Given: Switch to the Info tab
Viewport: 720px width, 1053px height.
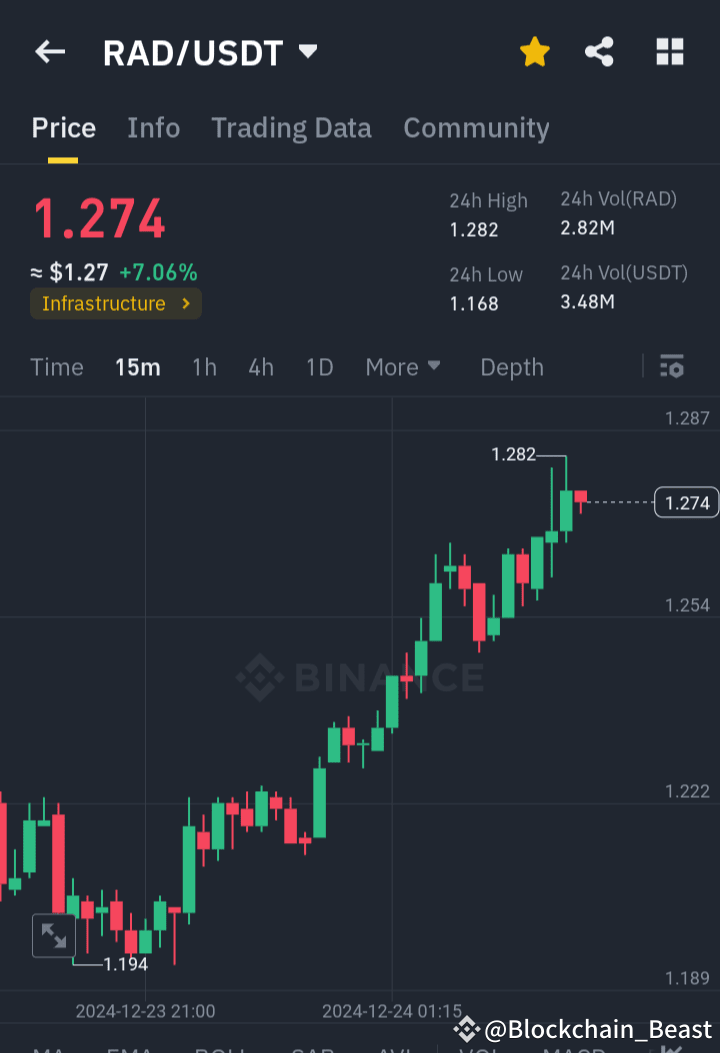Looking at the screenshot, I should (153, 128).
